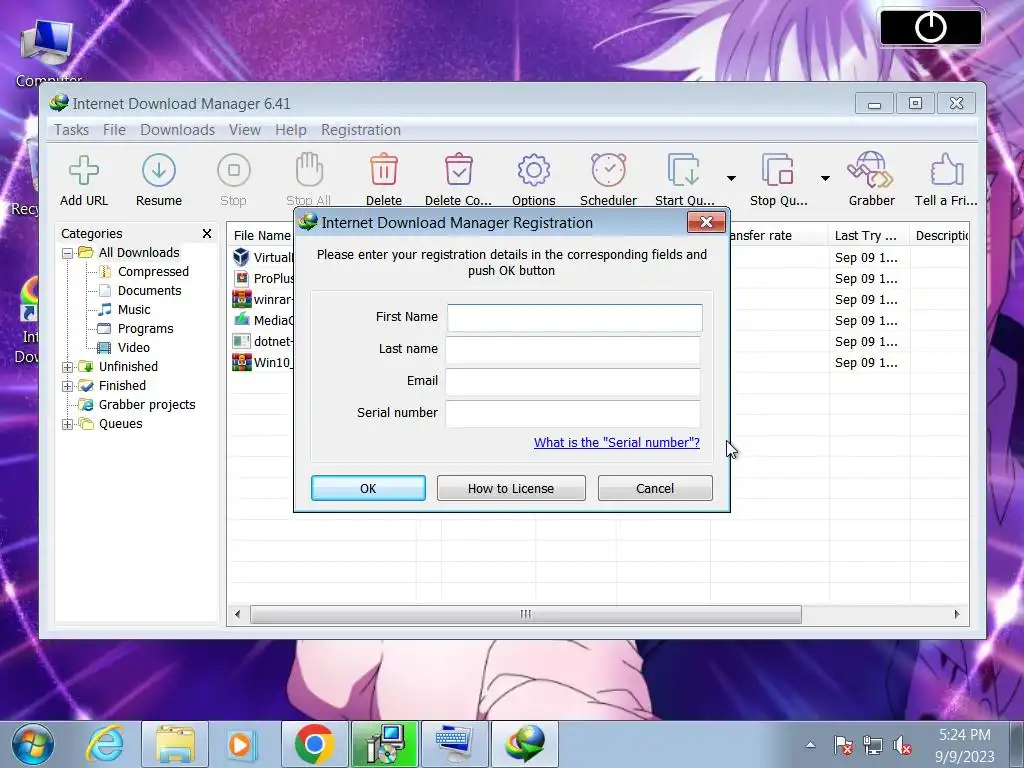Collapse the All Downloads tree node
This screenshot has width=1024, height=768.
coord(67,253)
